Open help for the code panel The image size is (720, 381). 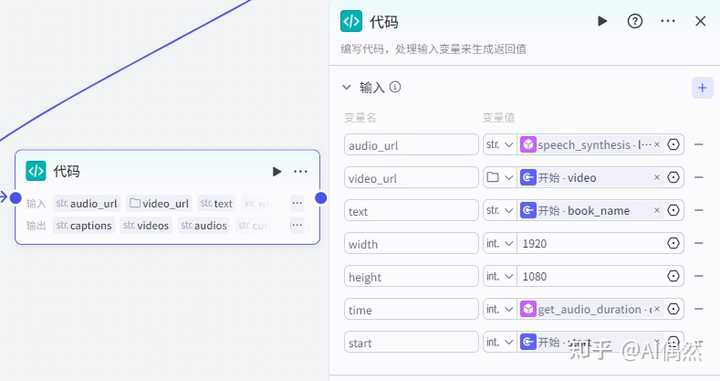[x=635, y=21]
